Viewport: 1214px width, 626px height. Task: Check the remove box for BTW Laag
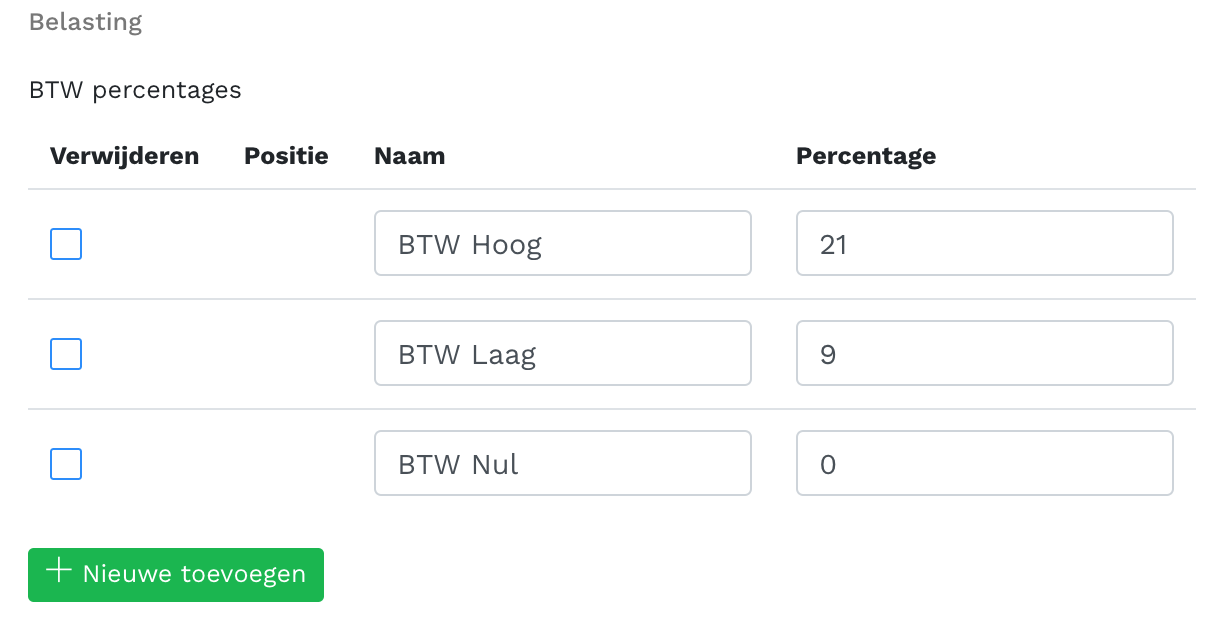click(66, 354)
